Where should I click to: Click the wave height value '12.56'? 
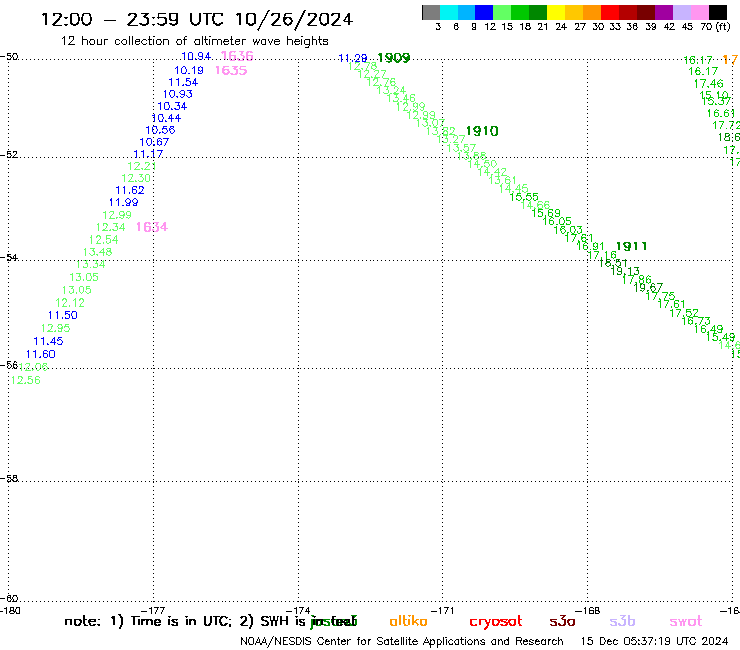tap(25, 380)
